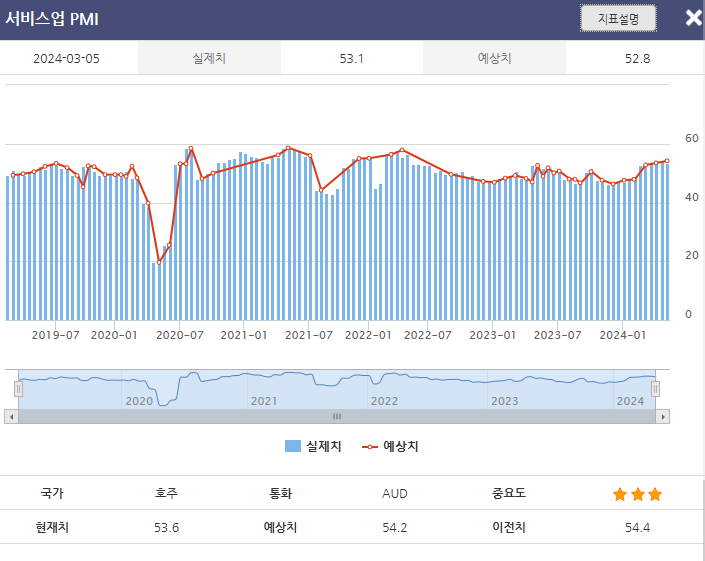The width and height of the screenshot is (705, 561).
Task: Toggle the 예상치 legend series
Action: [390, 446]
